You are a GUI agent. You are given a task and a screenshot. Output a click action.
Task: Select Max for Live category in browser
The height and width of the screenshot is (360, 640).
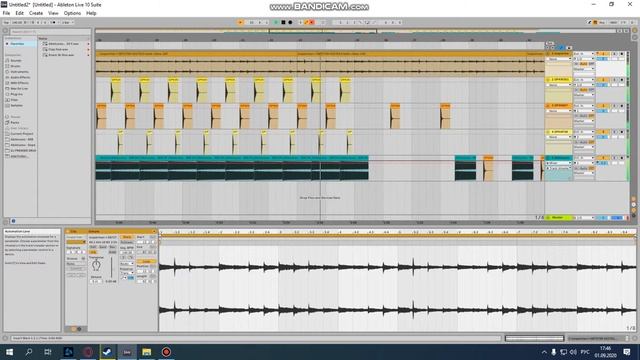click(19, 89)
